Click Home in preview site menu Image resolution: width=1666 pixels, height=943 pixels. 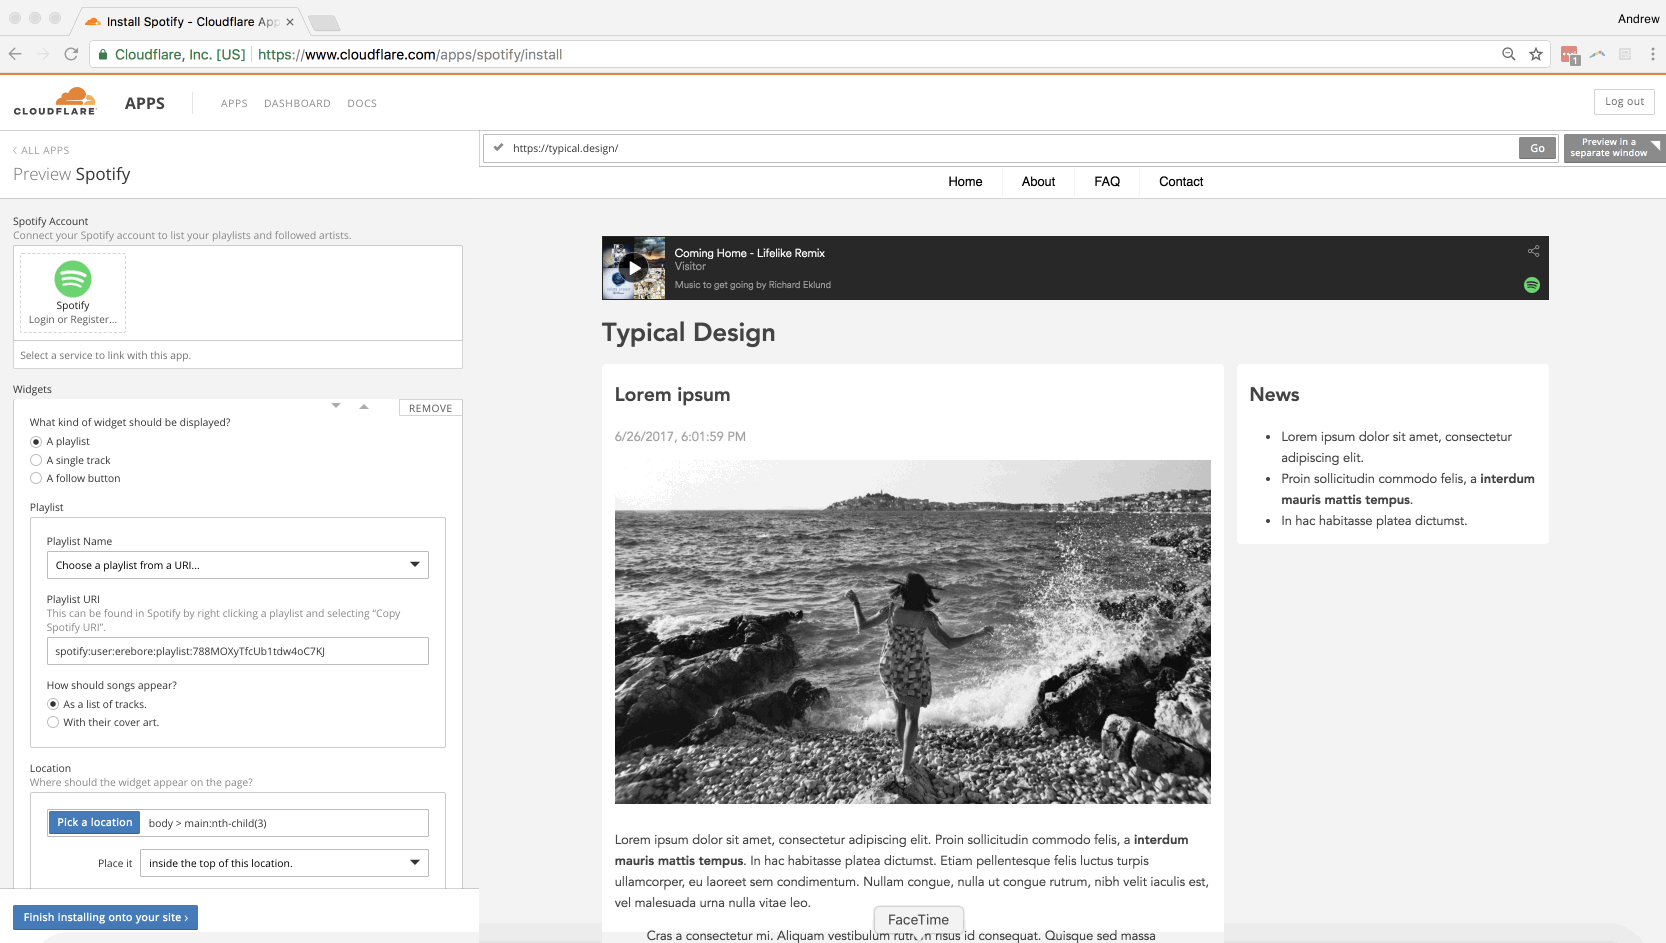click(x=965, y=182)
